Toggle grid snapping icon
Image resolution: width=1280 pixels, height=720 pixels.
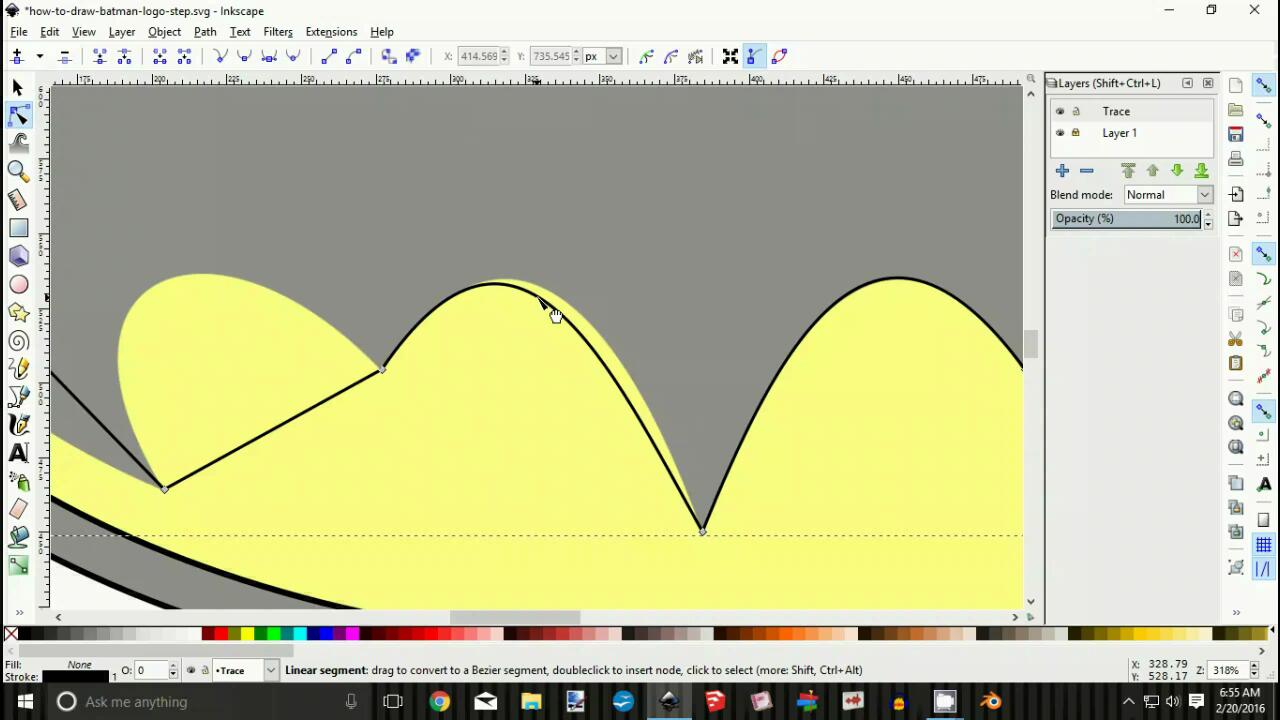[1264, 545]
